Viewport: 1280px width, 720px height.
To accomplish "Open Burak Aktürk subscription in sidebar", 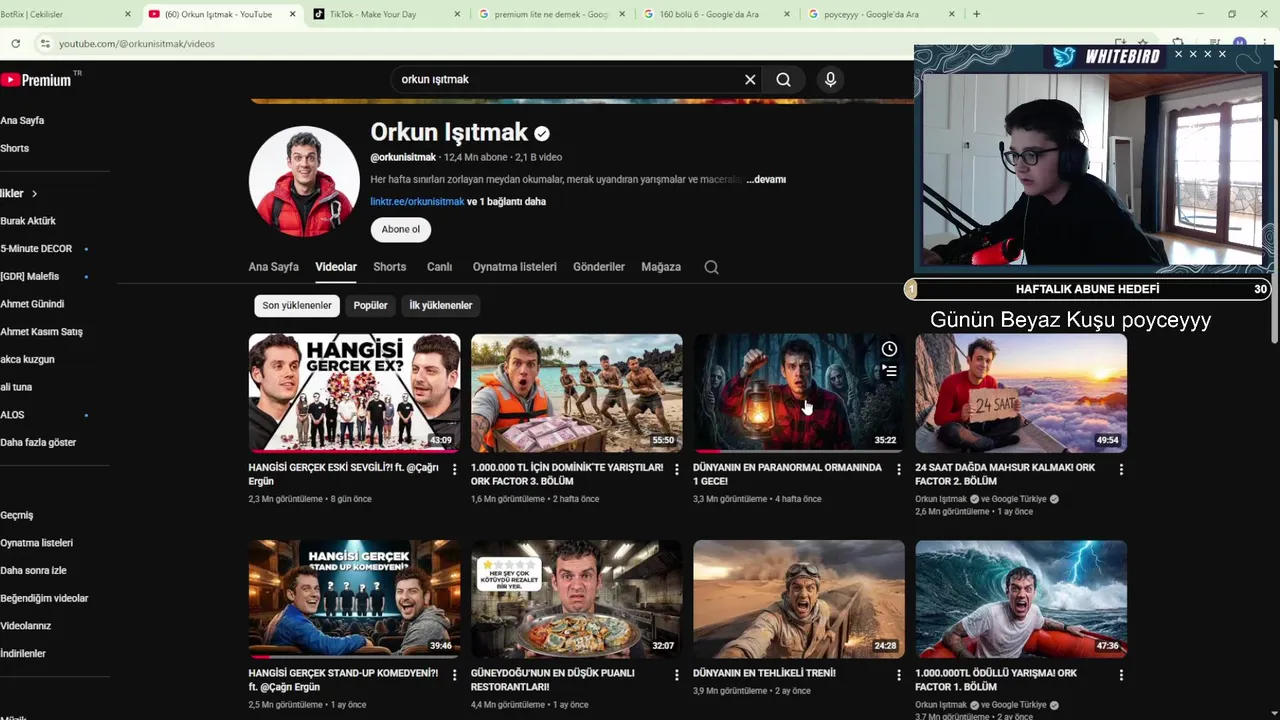I will tap(28, 221).
